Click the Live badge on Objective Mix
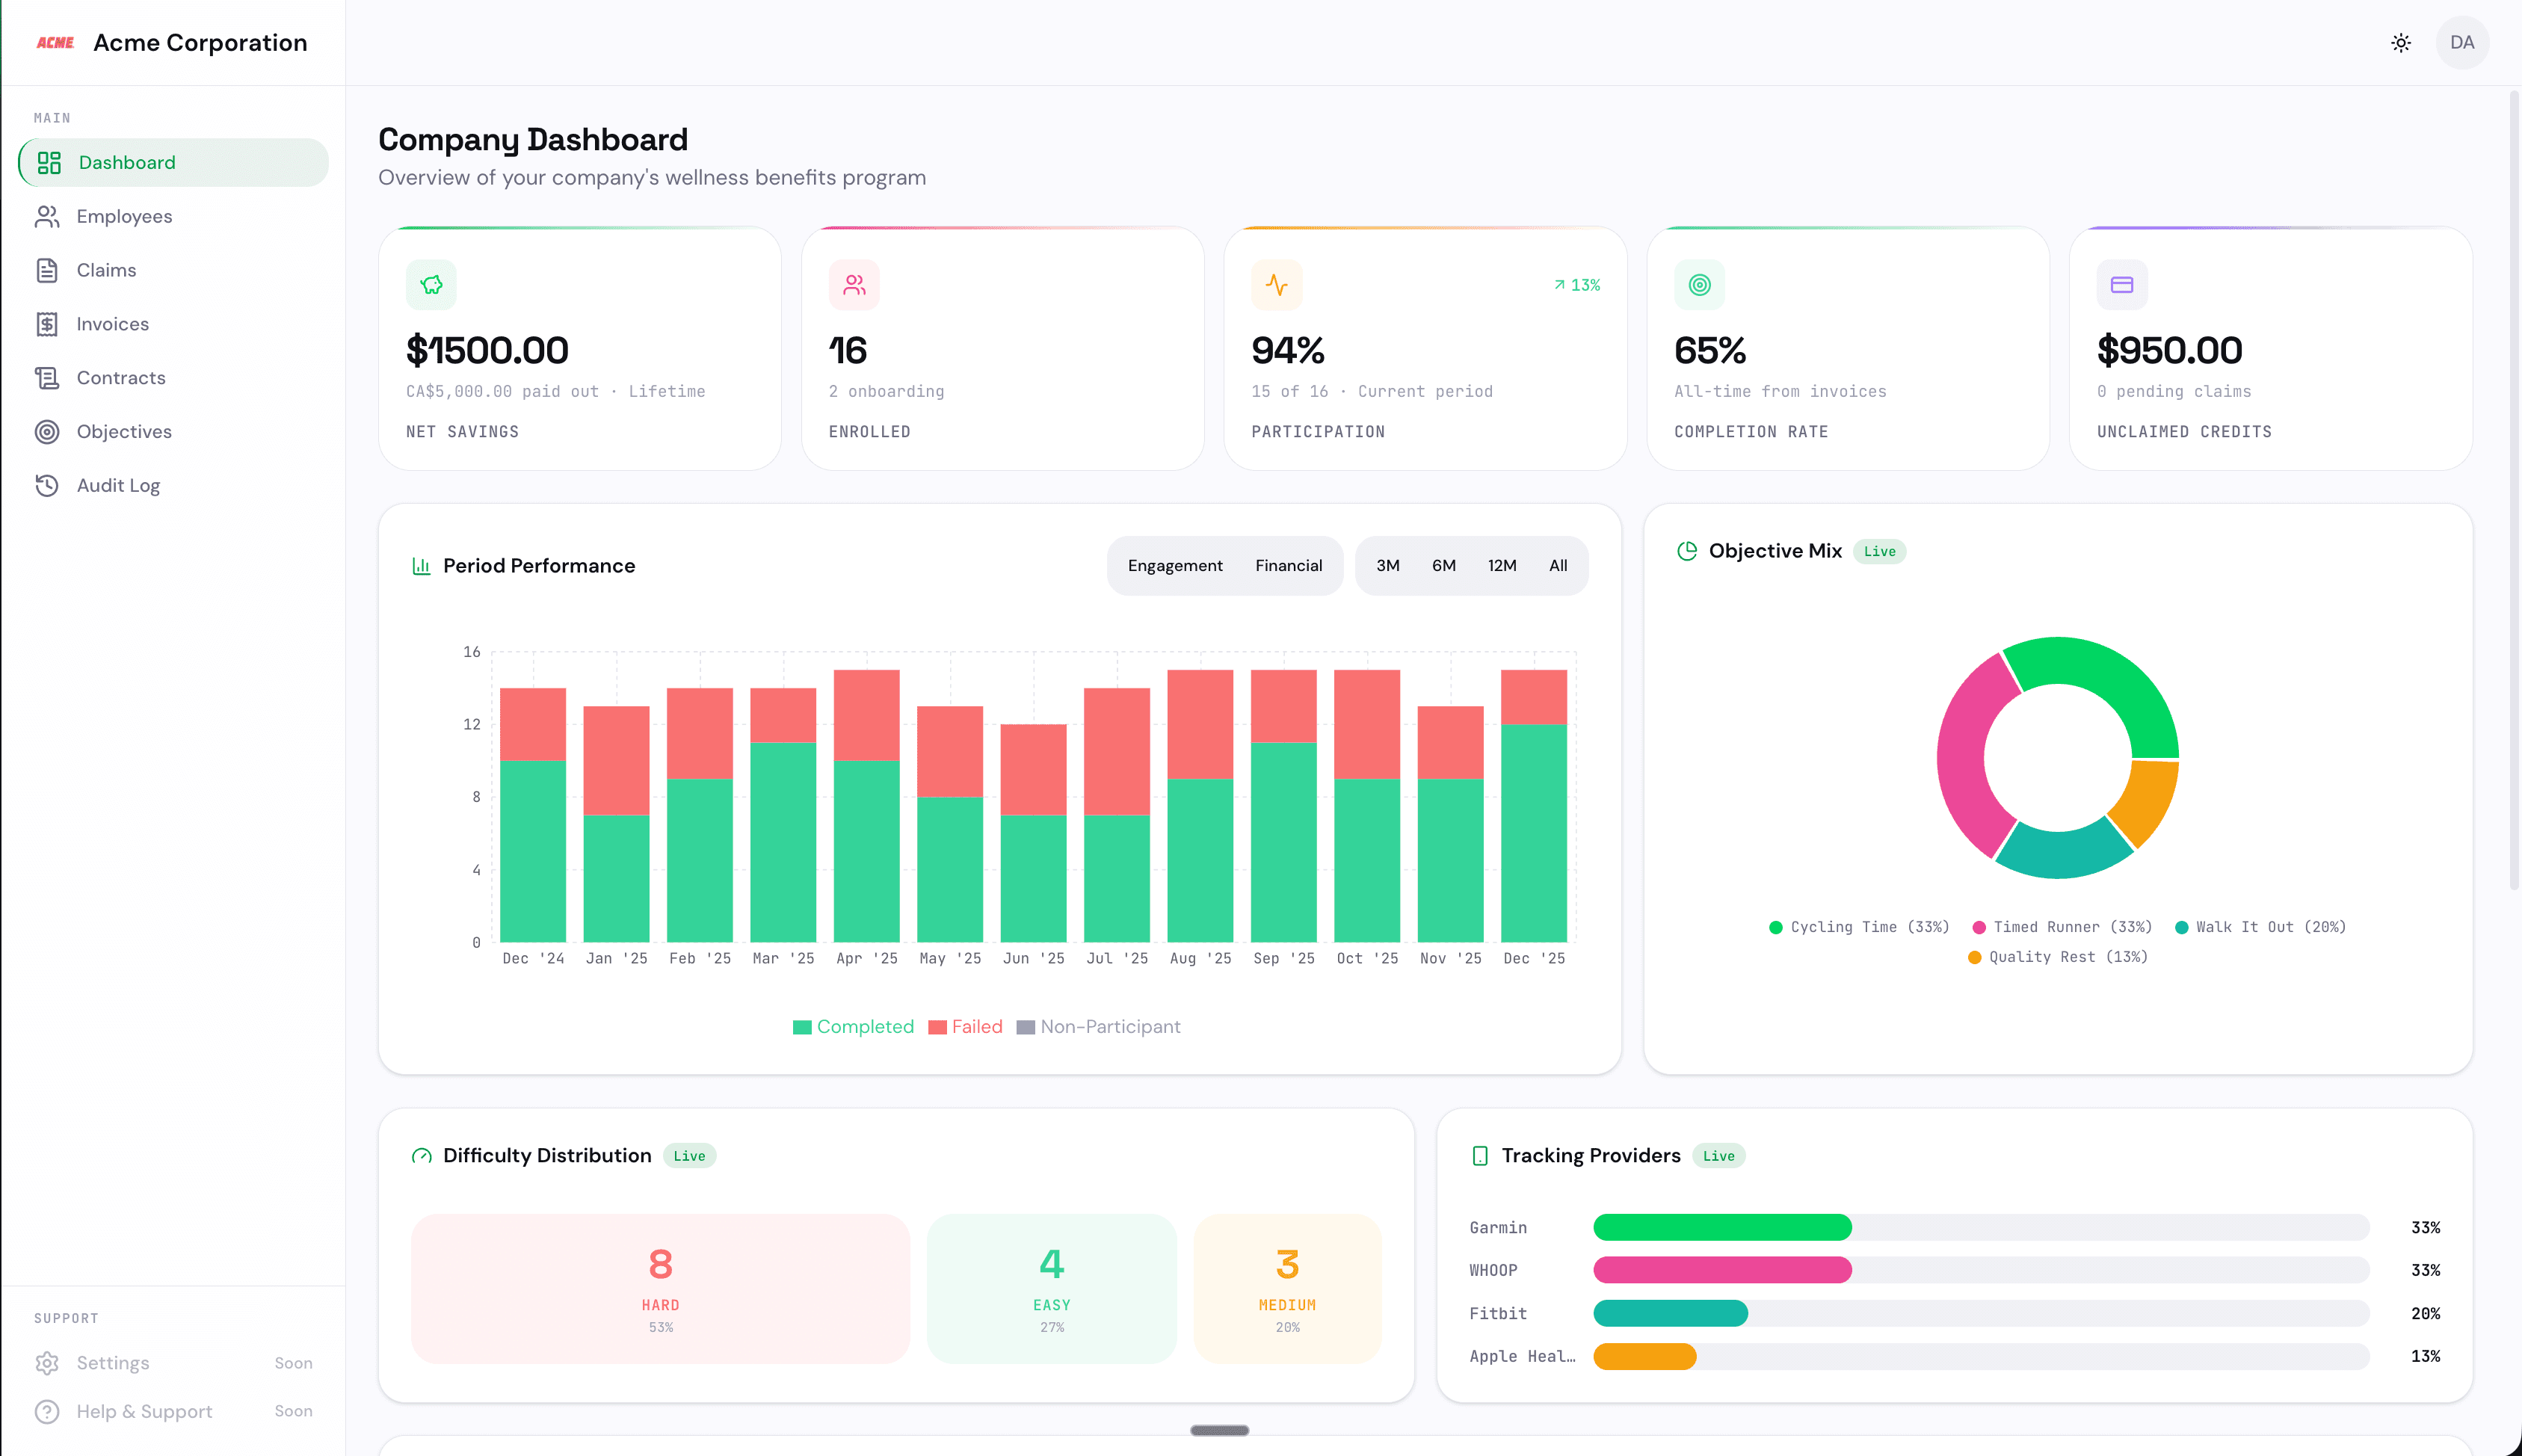 pos(1879,551)
